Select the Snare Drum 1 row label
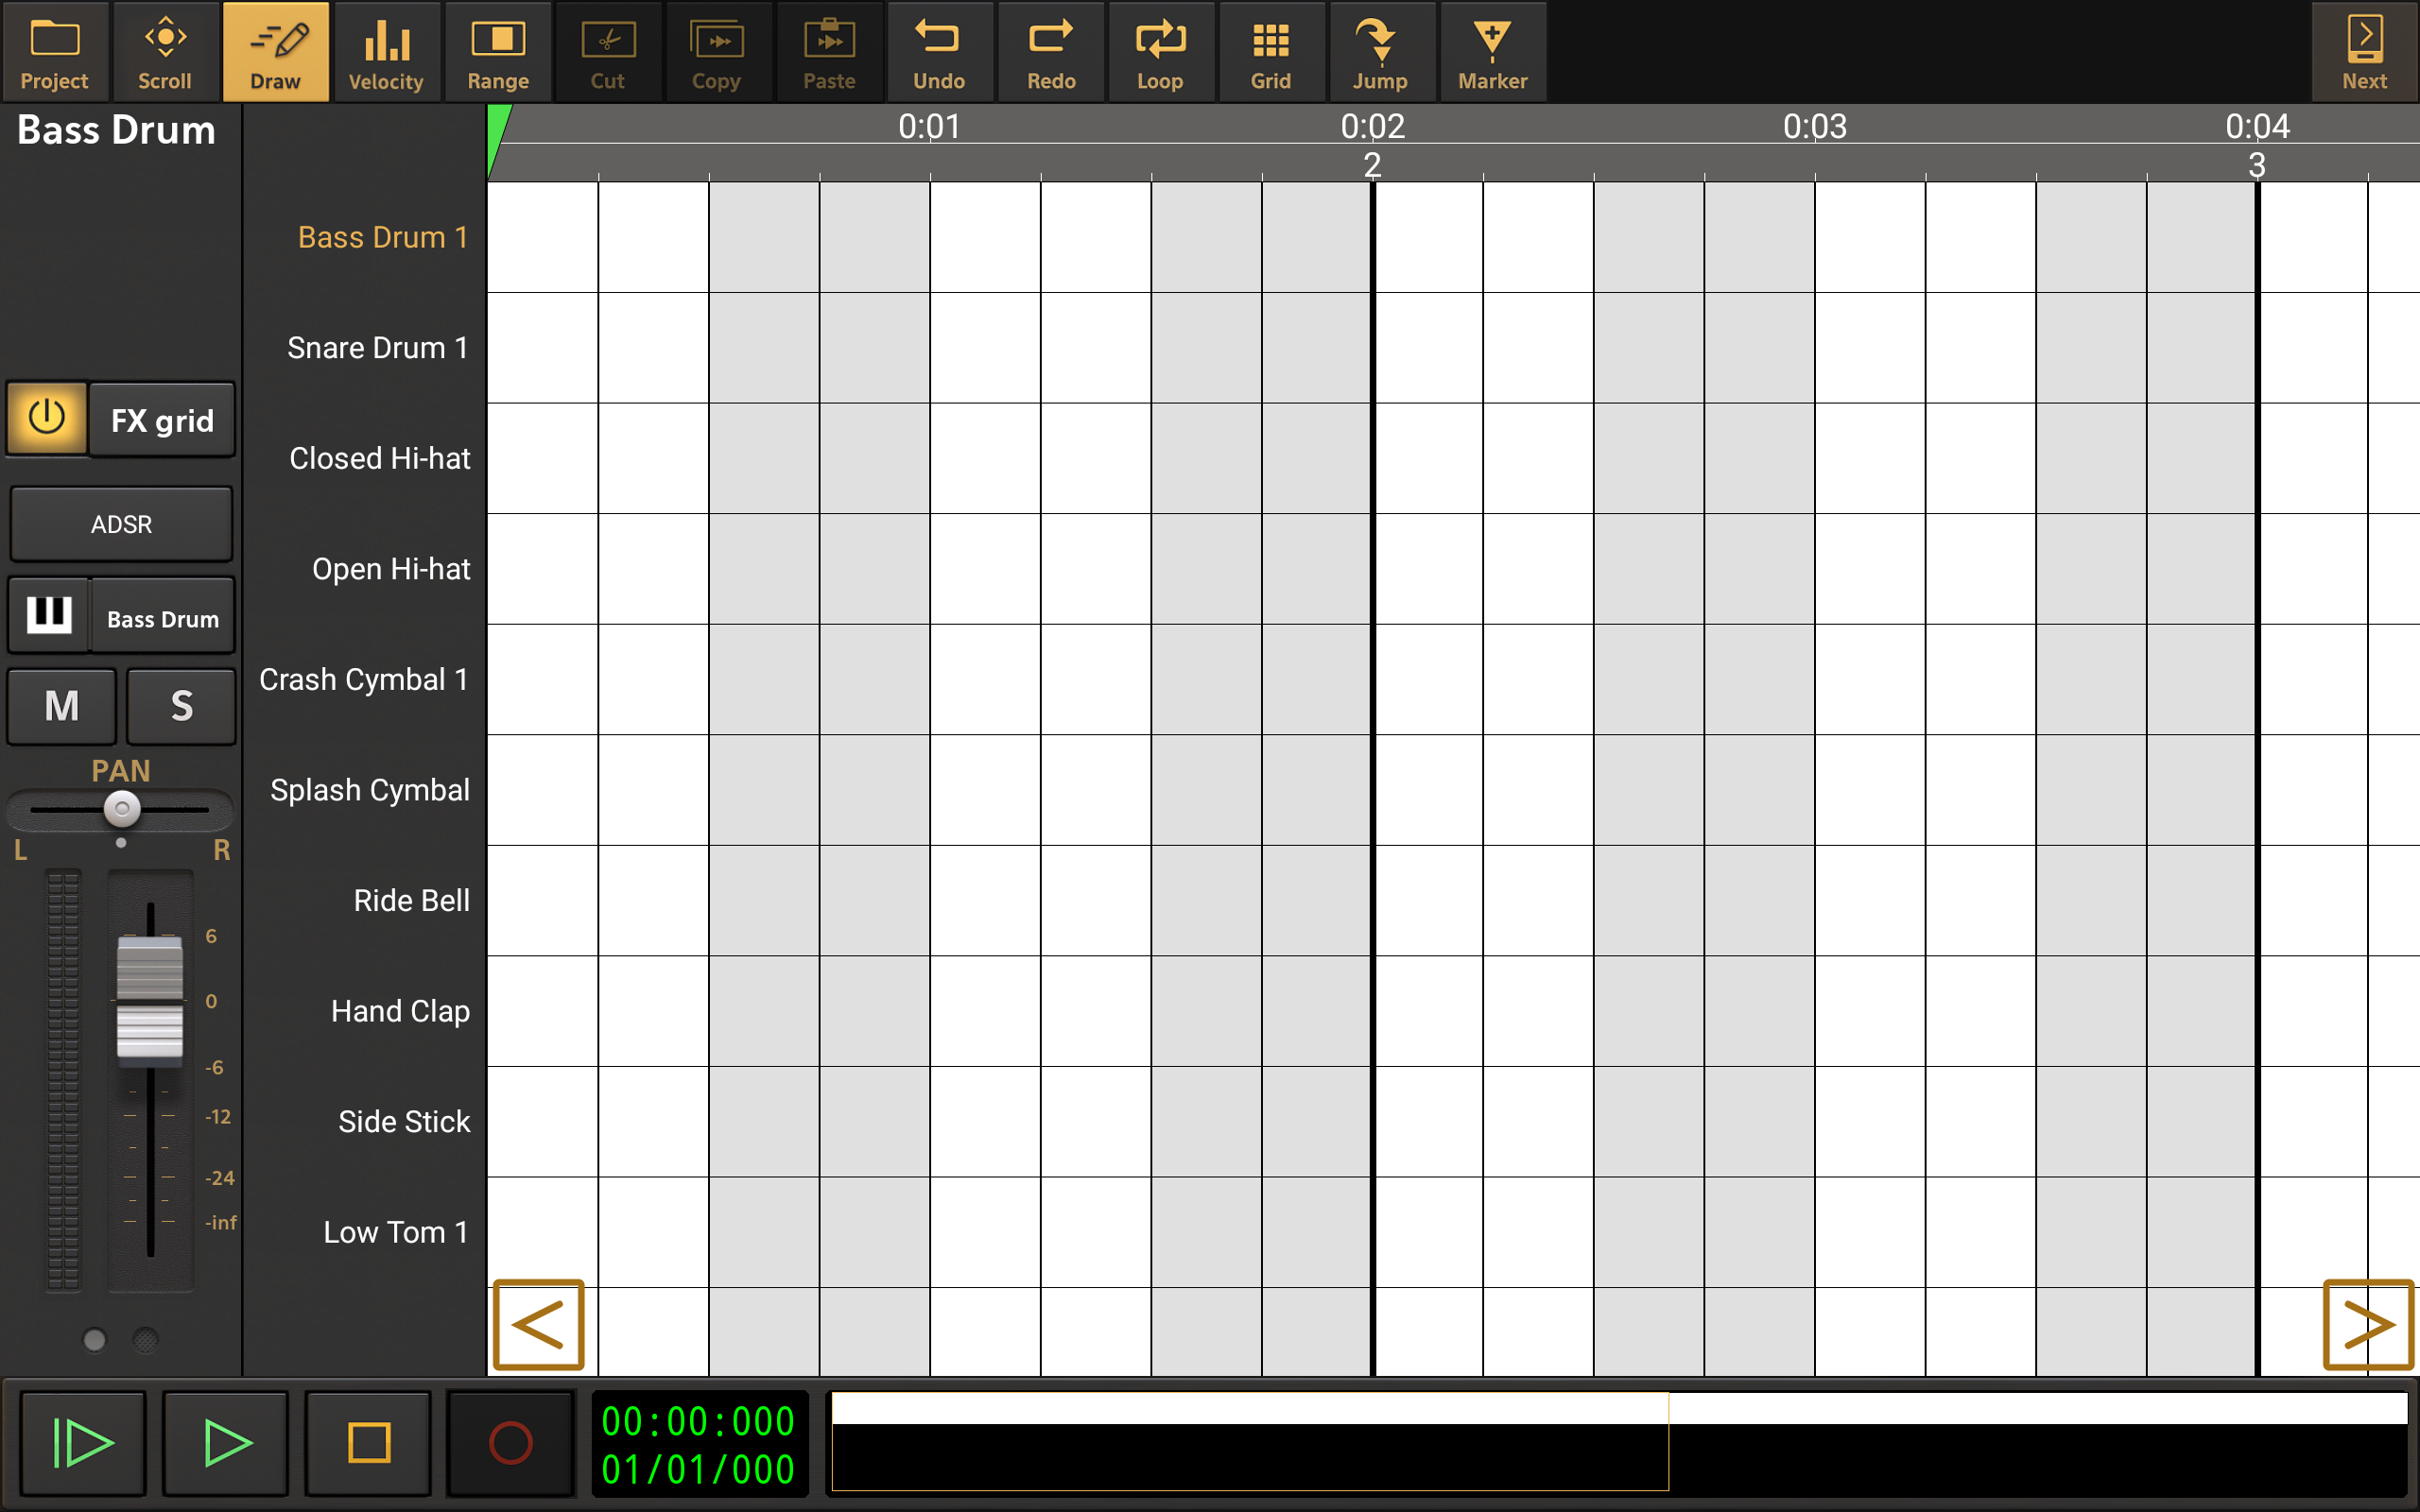The width and height of the screenshot is (2420, 1512). (377, 347)
